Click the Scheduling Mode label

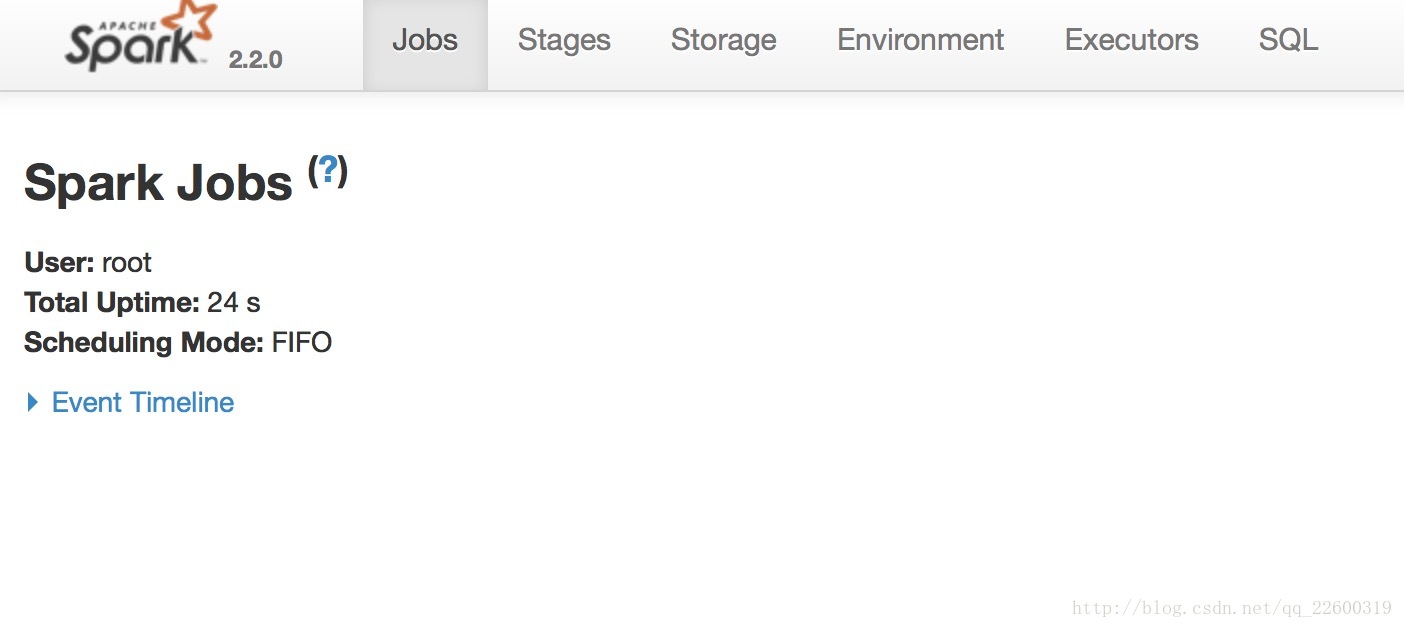(144, 342)
